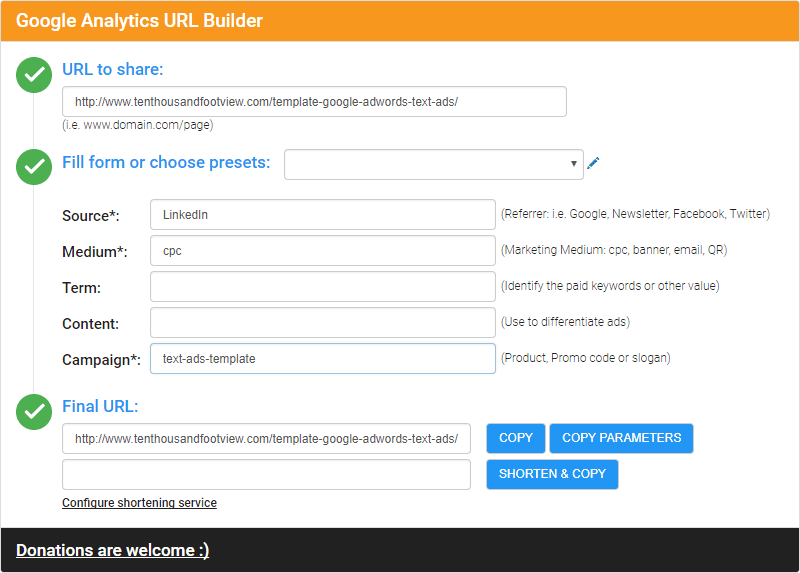This screenshot has width=800, height=573.
Task: Click into the empty Term field
Action: coord(323,286)
